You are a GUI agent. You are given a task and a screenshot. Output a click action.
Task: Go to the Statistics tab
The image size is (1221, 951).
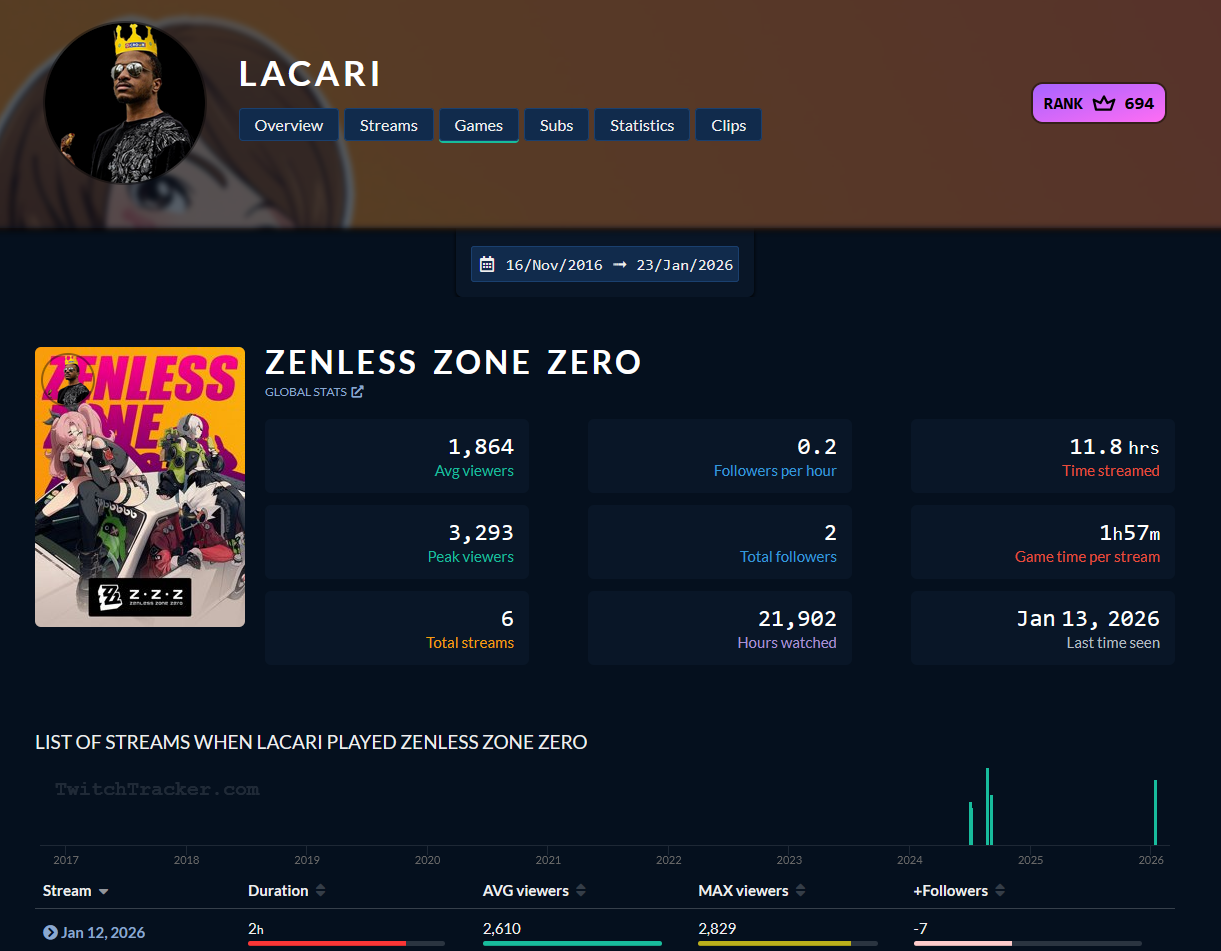tap(642, 125)
